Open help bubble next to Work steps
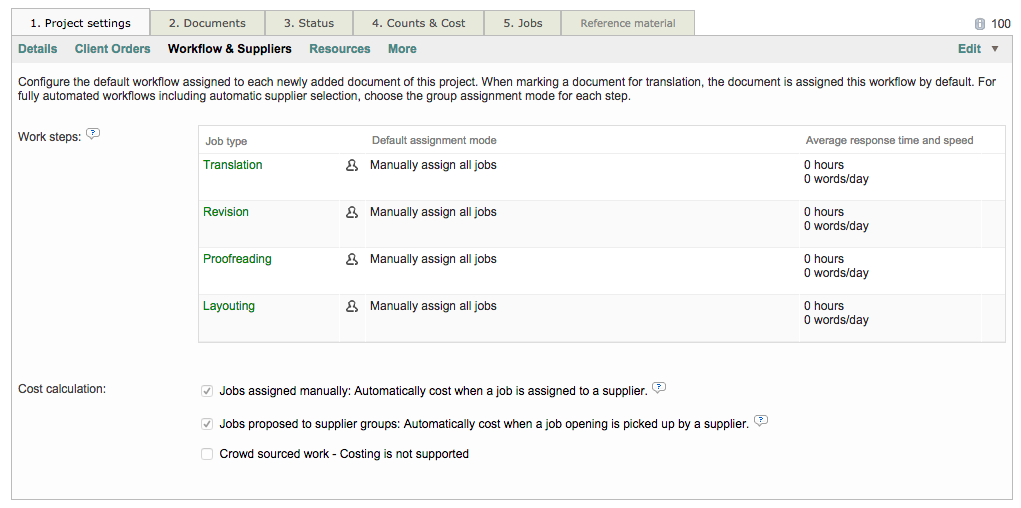The width and height of the screenshot is (1021, 508). click(93, 135)
